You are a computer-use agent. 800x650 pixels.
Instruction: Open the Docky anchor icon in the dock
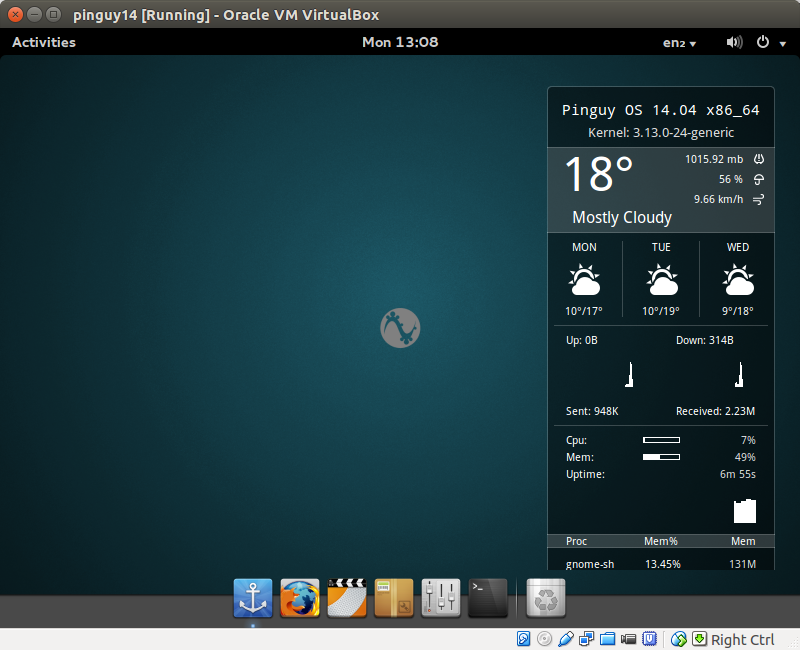point(253,598)
